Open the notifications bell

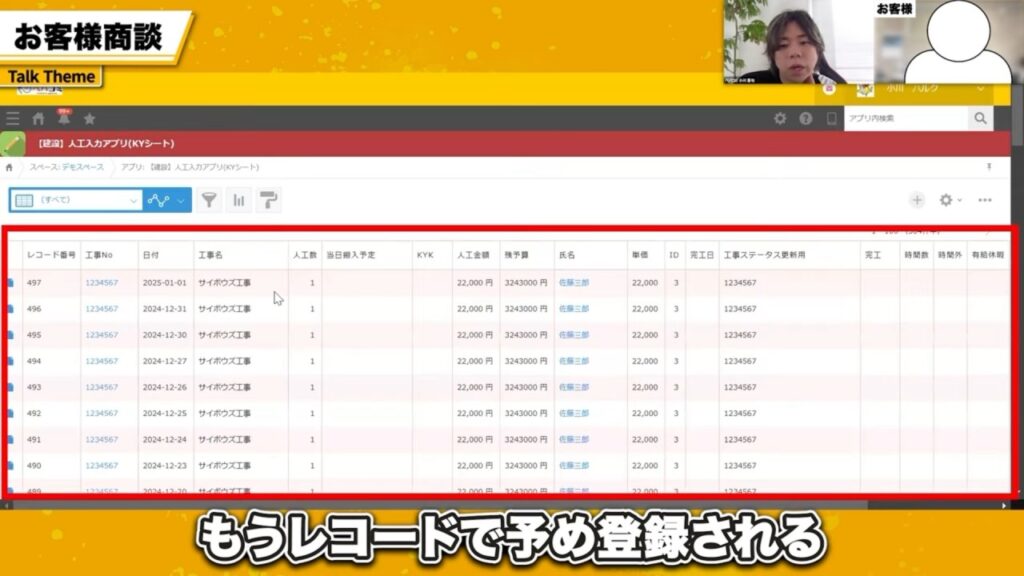(64, 118)
